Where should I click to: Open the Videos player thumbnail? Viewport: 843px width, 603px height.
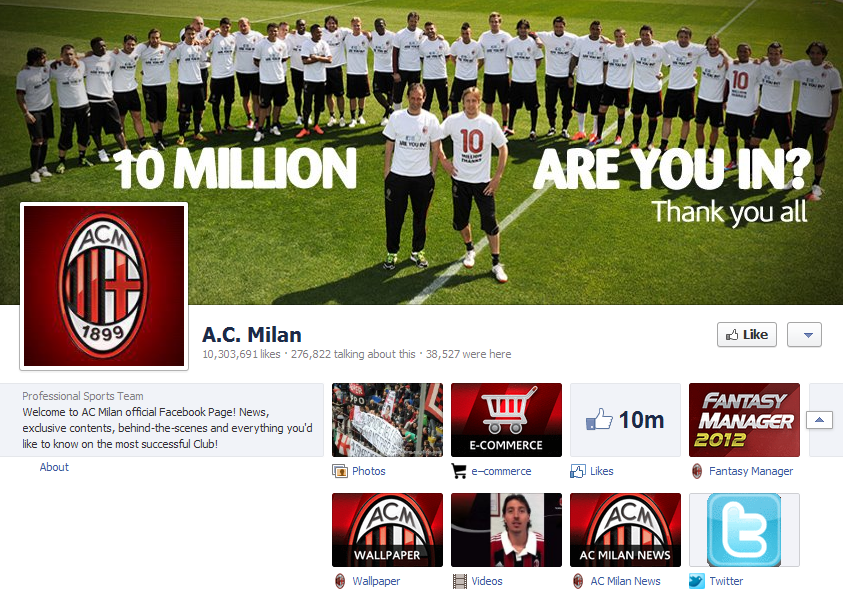pyautogui.click(x=506, y=530)
